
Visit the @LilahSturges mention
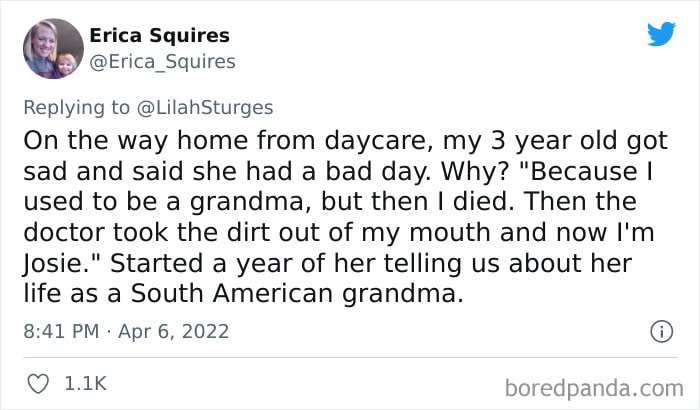point(204,108)
